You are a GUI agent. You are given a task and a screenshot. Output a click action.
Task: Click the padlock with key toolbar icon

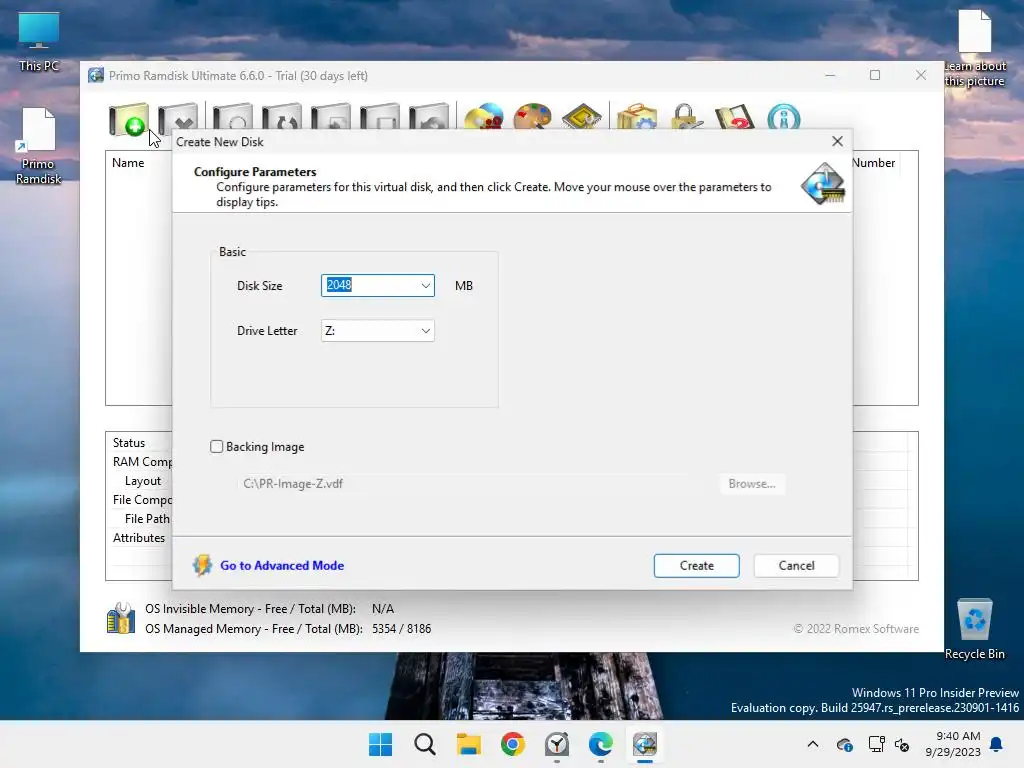click(x=686, y=117)
